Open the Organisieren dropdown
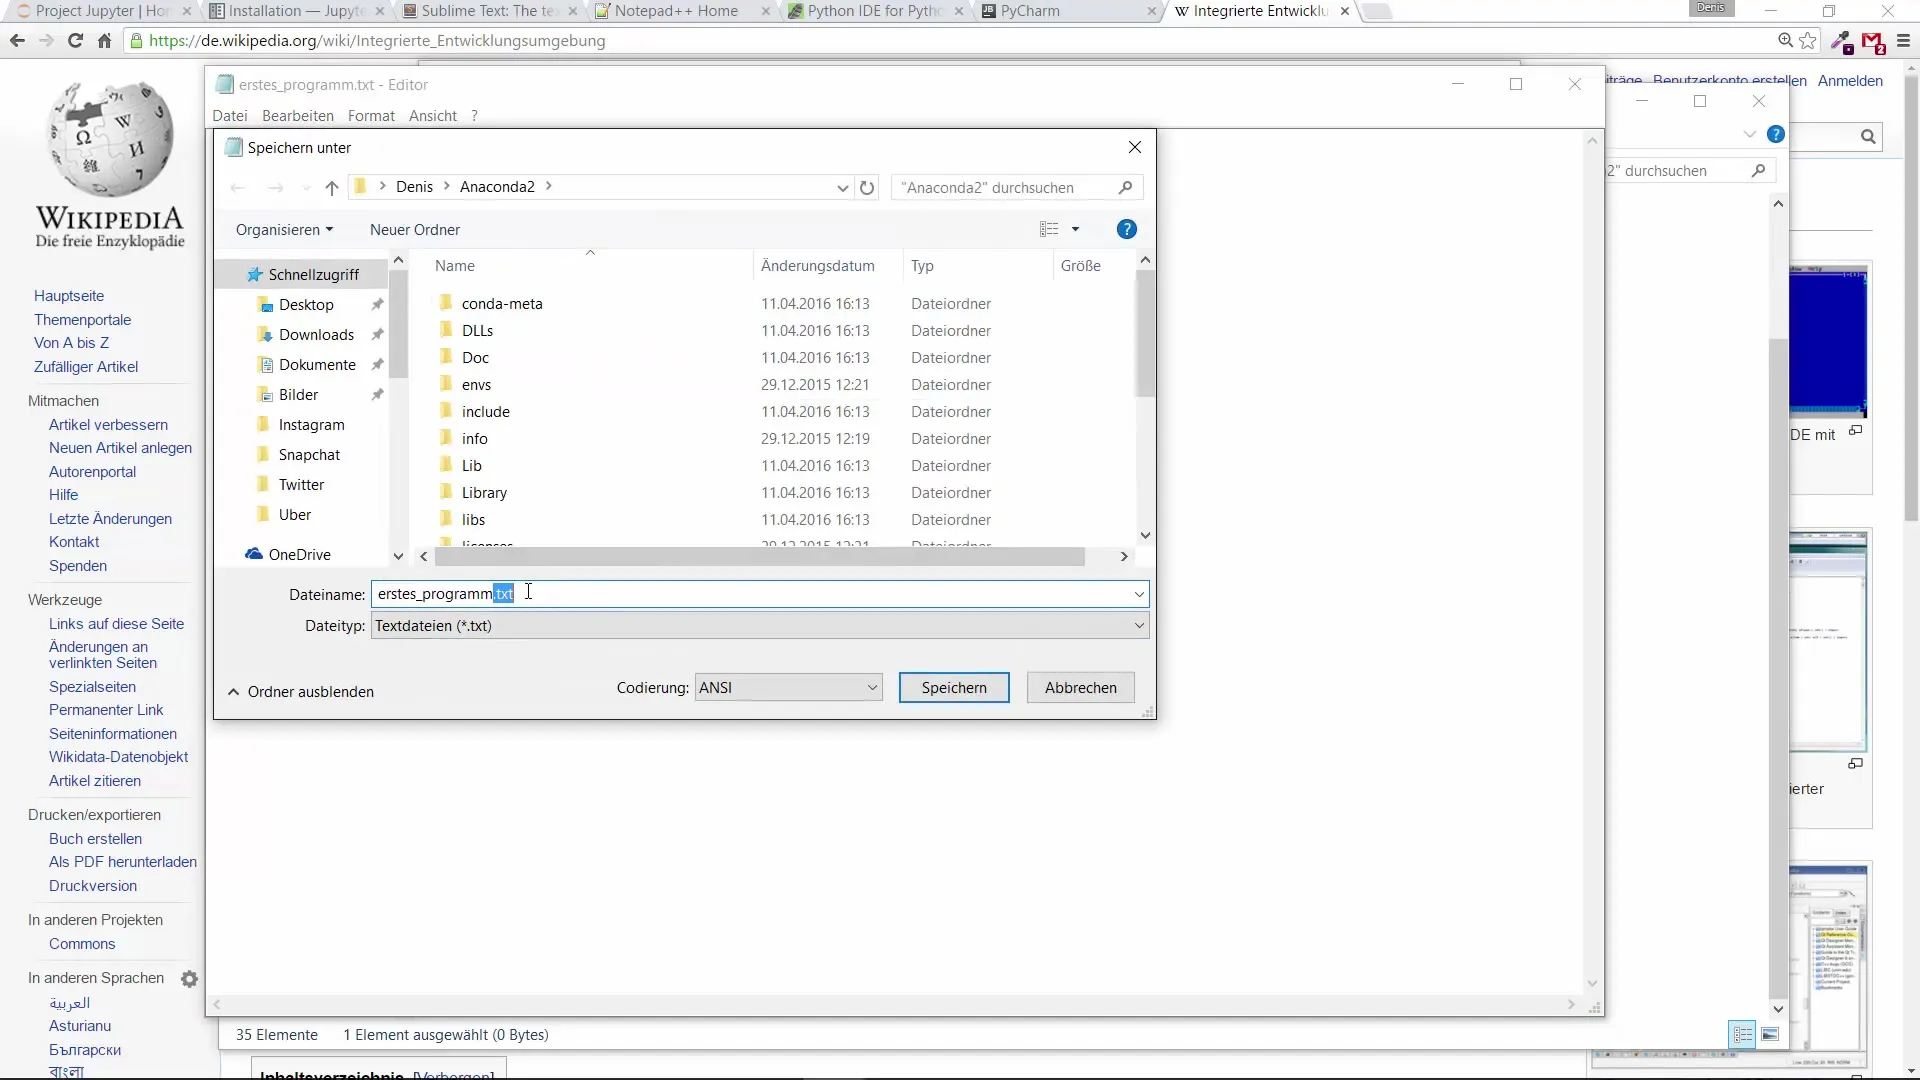 [x=284, y=230]
